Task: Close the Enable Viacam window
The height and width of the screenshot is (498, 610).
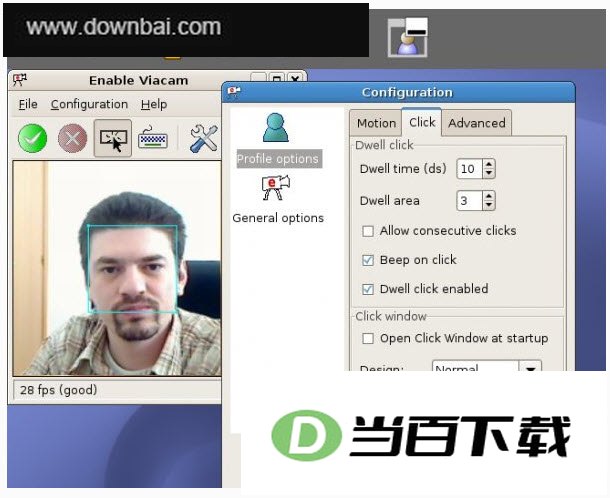Action: [295, 79]
